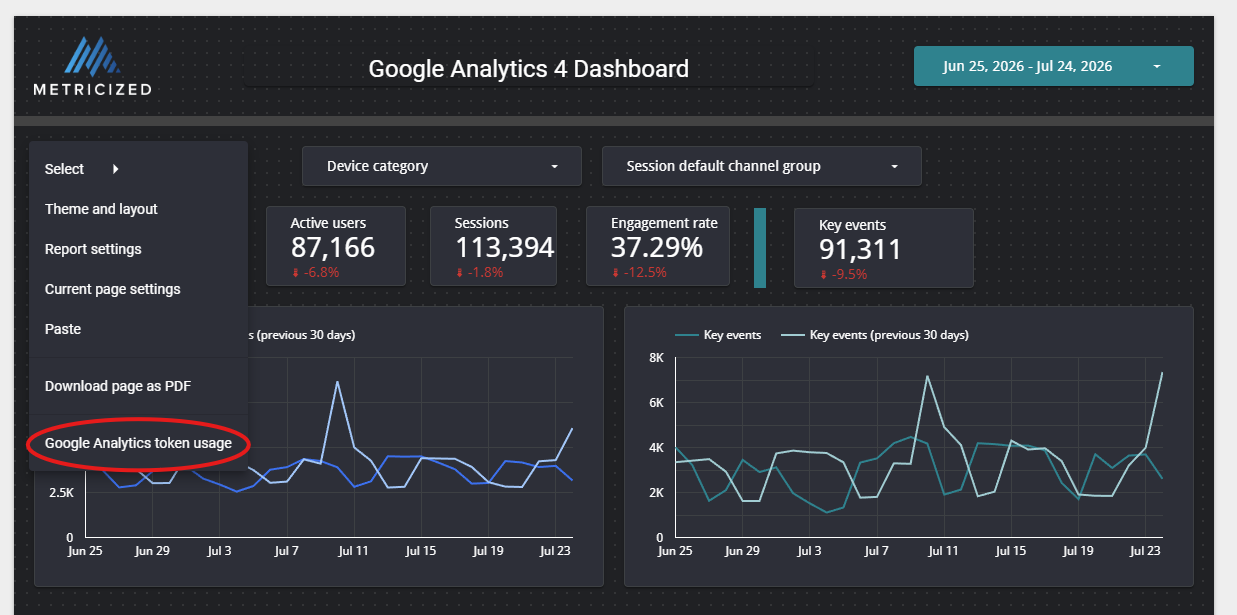Click the -1.8% change under Sessions
1237x615 pixels.
478,273
